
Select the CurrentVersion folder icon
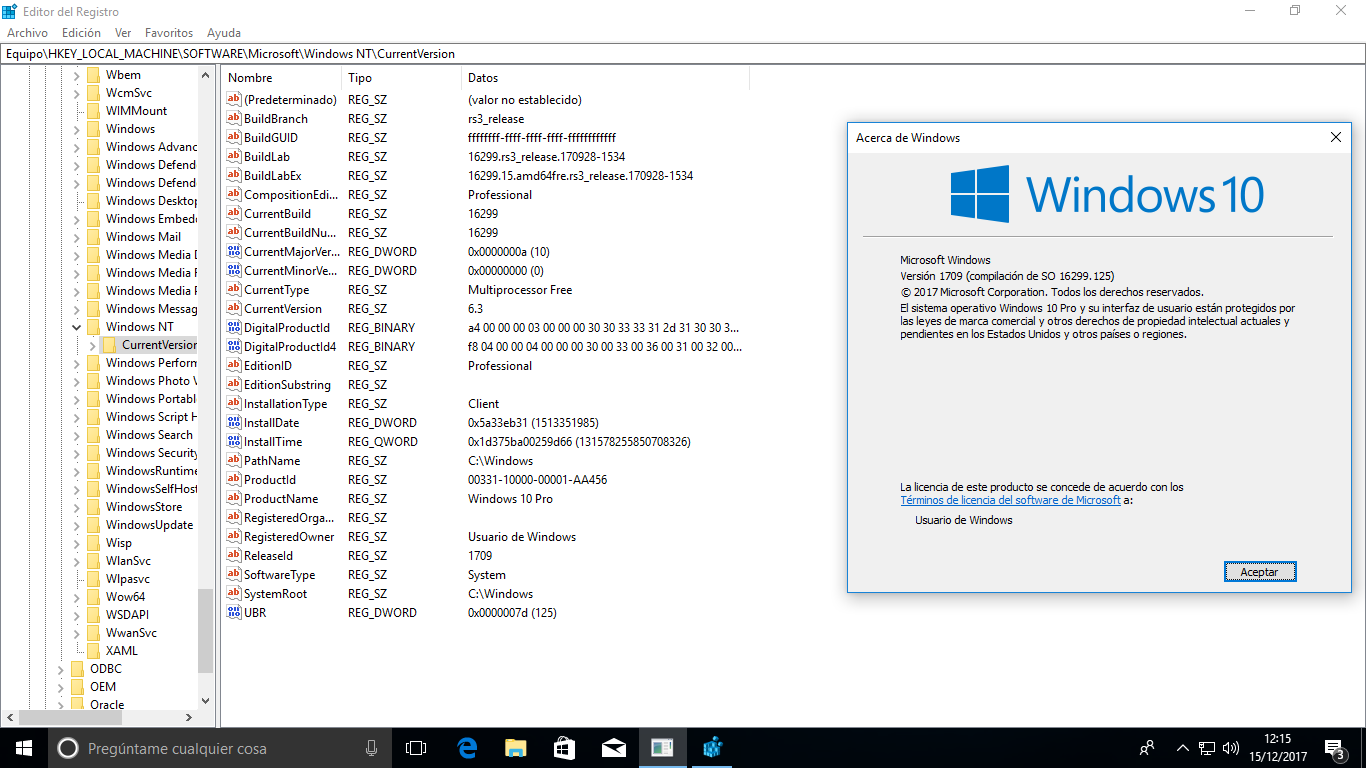click(110, 345)
